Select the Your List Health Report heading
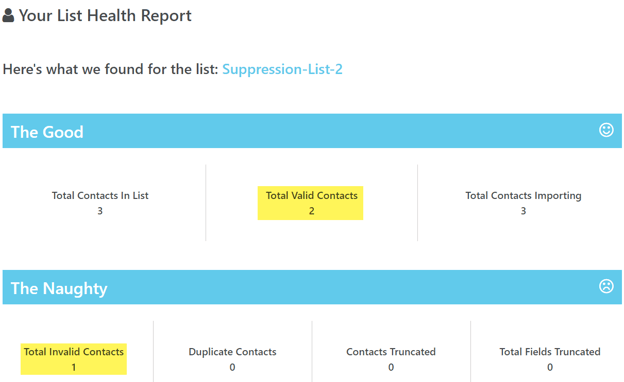Viewport: 624px width, 382px height. (105, 16)
